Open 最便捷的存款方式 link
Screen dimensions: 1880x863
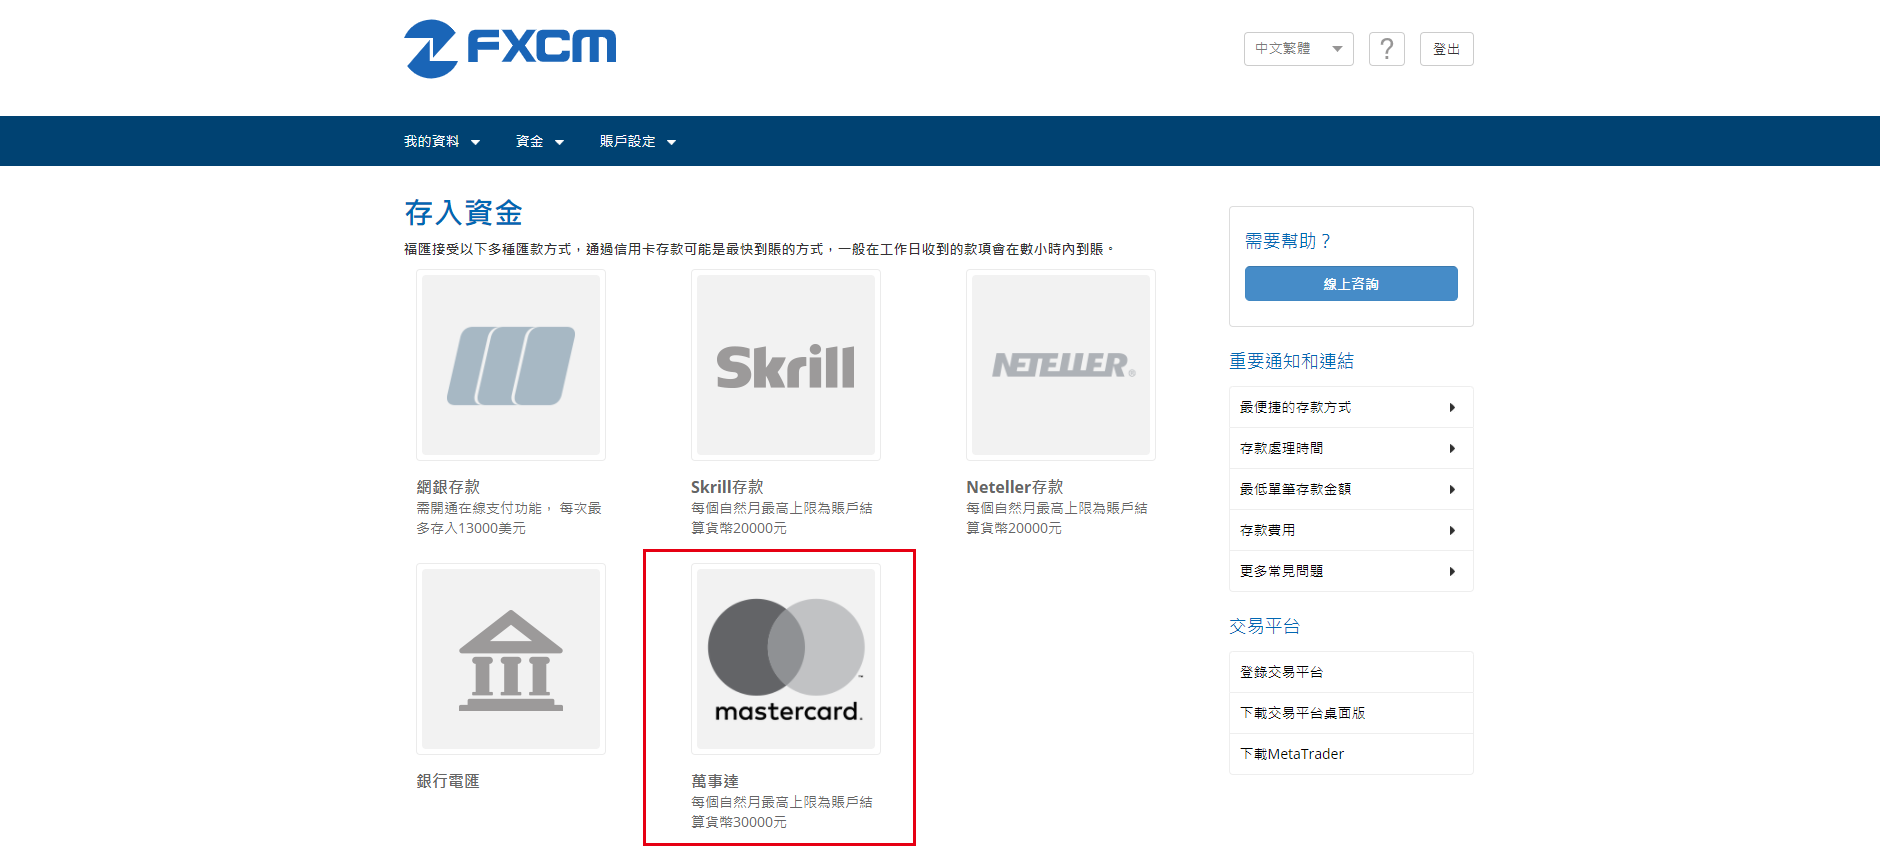1351,407
